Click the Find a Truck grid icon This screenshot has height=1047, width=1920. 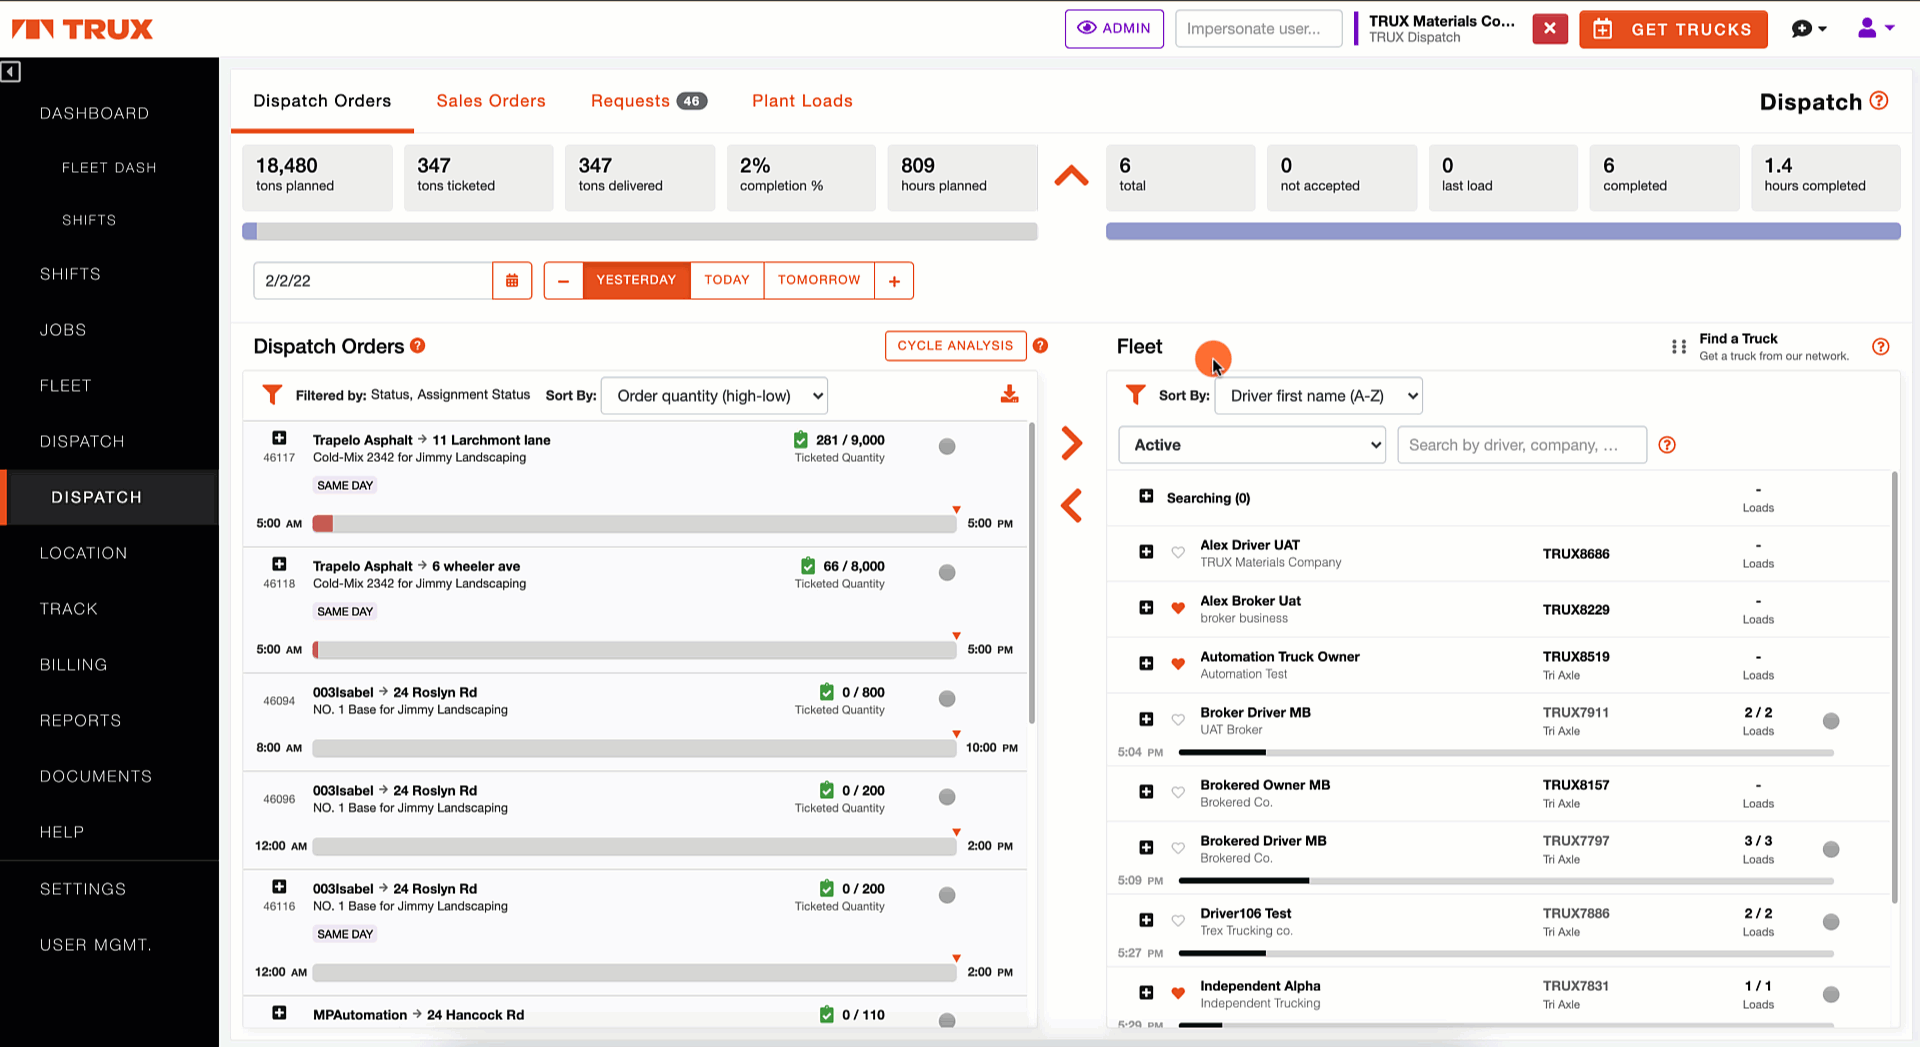click(x=1679, y=347)
